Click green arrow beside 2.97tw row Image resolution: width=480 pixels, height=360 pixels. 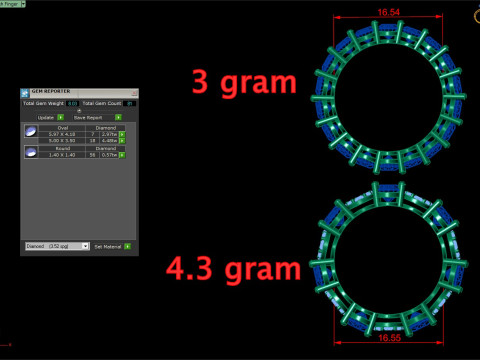coord(122,134)
